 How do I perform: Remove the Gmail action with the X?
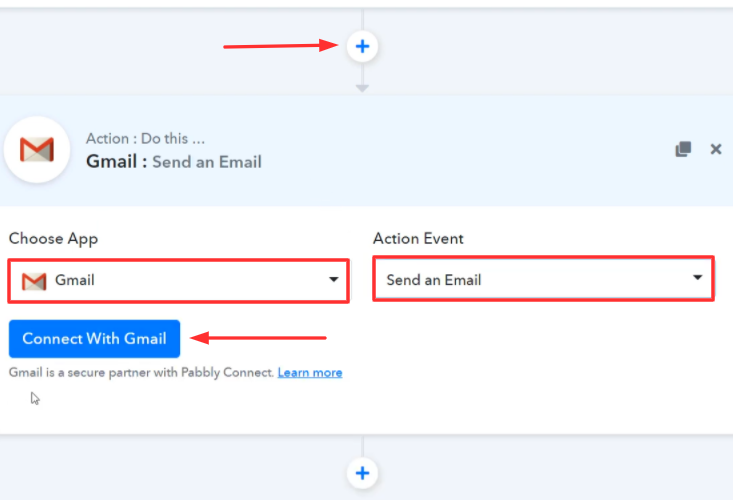(716, 149)
